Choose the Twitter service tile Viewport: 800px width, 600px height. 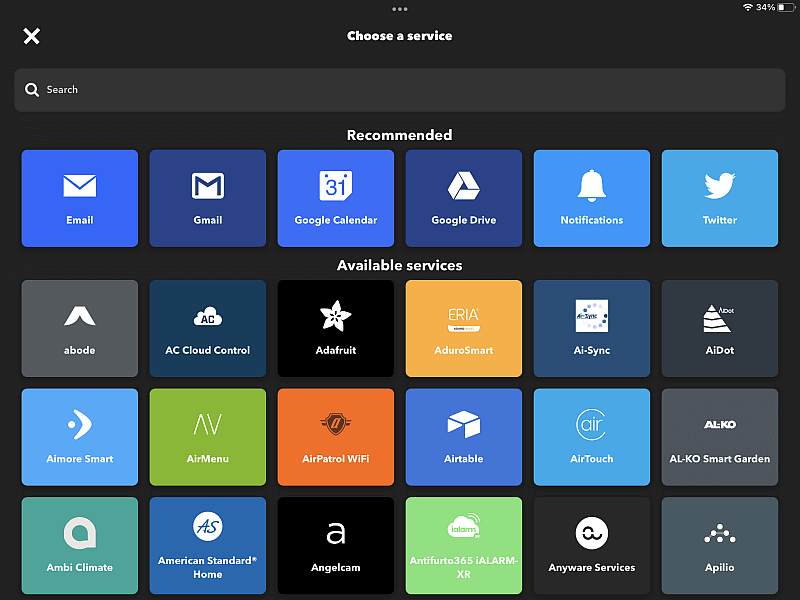point(720,198)
